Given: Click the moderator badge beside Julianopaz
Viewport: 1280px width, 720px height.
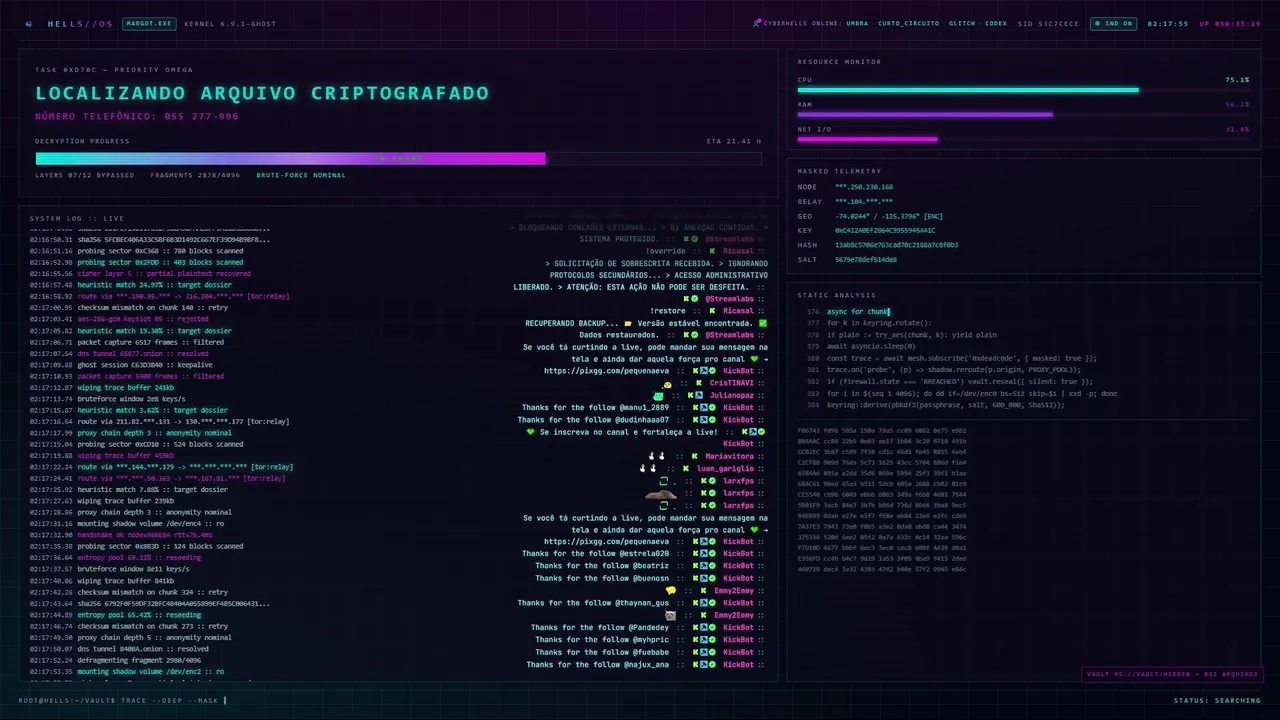Looking at the screenshot, I should (x=699, y=395).
